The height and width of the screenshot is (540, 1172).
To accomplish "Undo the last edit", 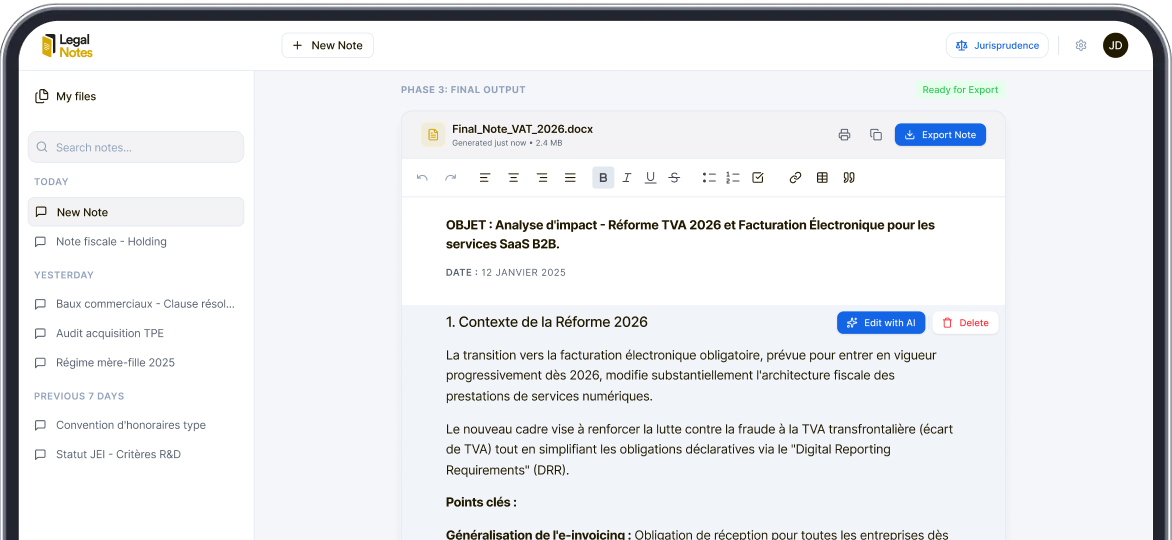I will [x=422, y=178].
